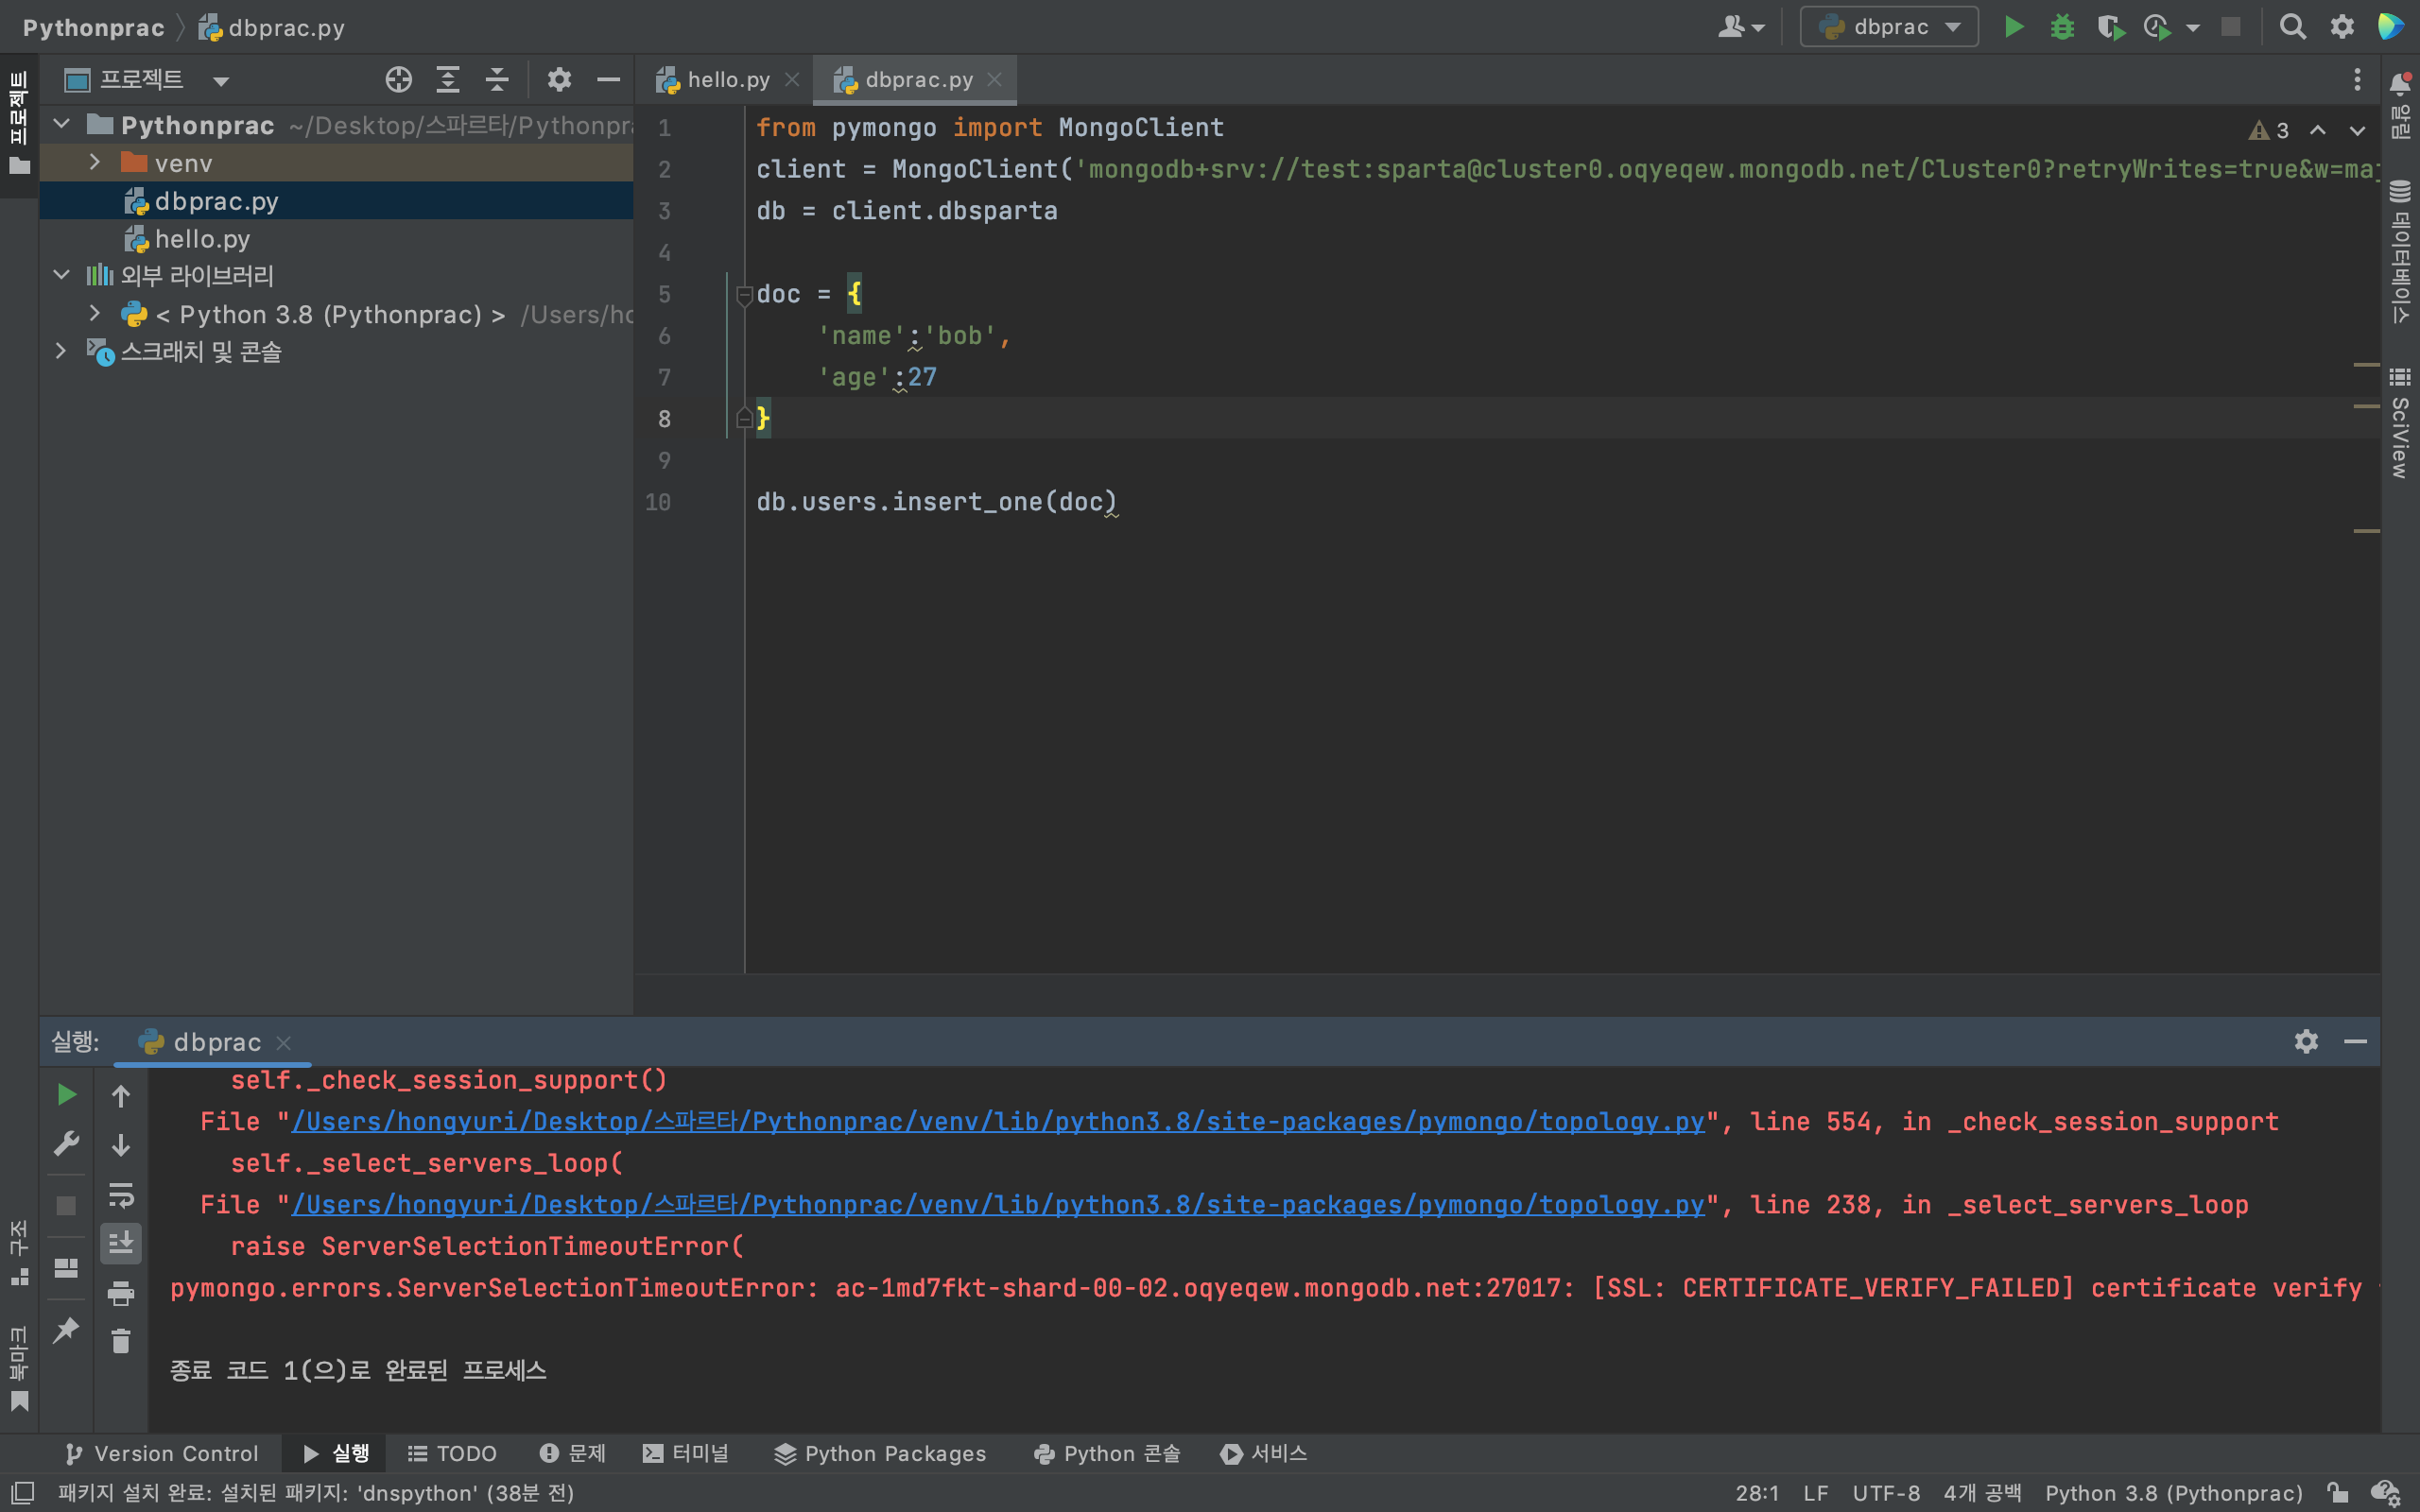The height and width of the screenshot is (1512, 2420).
Task: Toggle pin tab in the run panel
Action: click(x=67, y=1330)
